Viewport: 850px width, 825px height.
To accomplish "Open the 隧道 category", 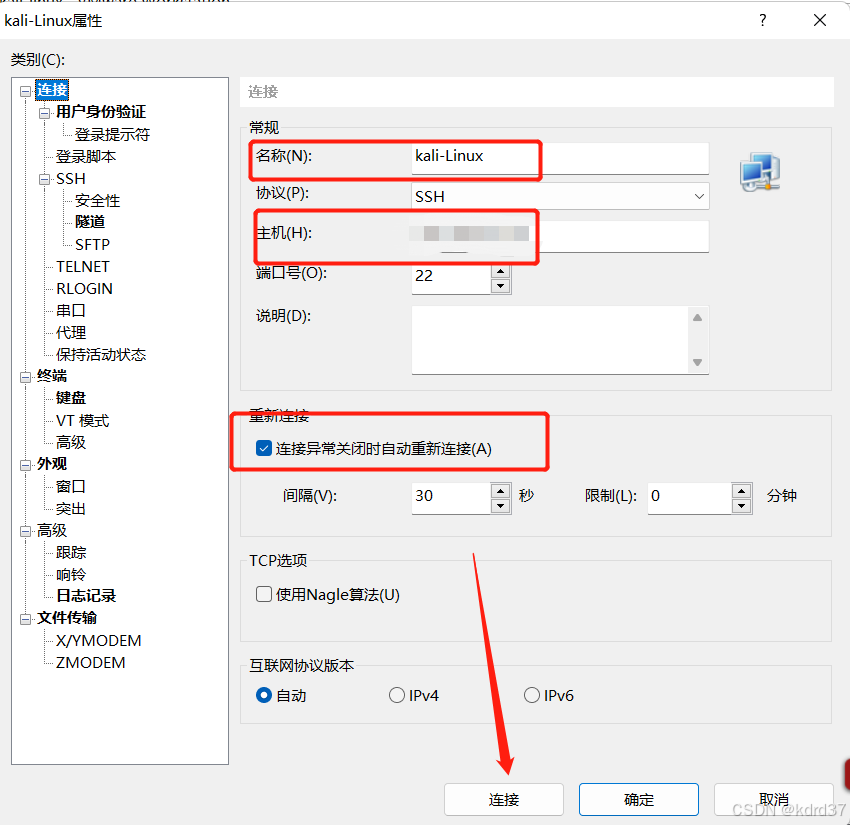I will (x=90, y=222).
